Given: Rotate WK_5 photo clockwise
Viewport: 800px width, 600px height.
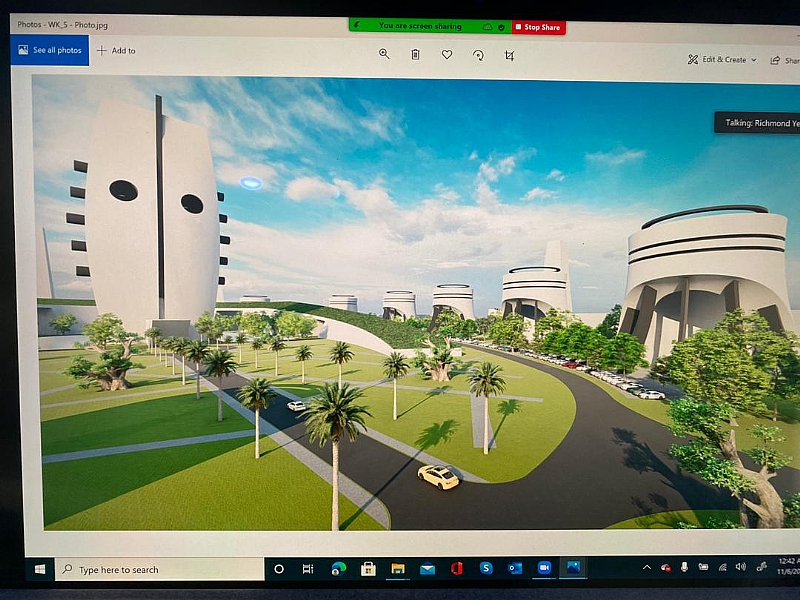Looking at the screenshot, I should point(478,56).
